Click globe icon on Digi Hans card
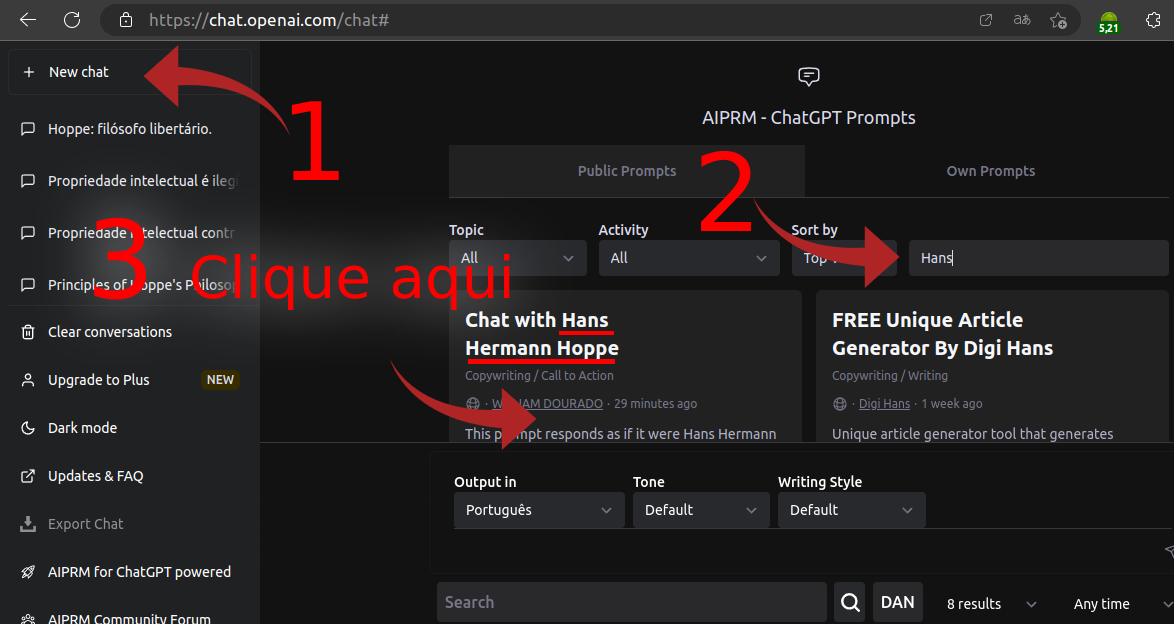Viewport: 1174px width, 624px height. coord(839,404)
